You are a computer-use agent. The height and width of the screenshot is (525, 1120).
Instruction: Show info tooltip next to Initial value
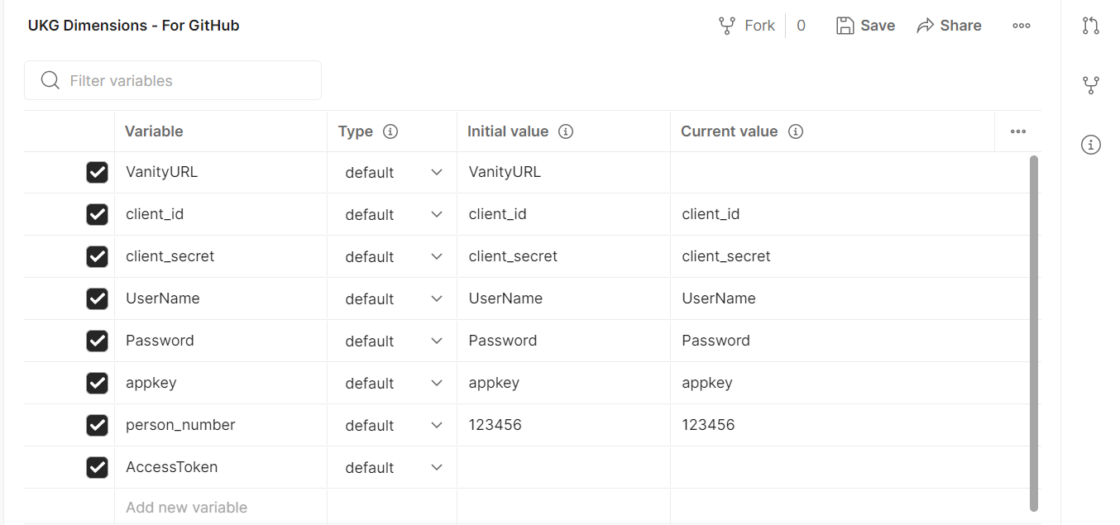pyautogui.click(x=566, y=131)
